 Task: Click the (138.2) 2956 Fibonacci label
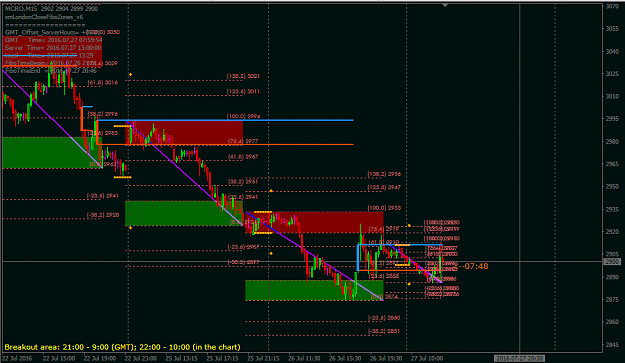tap(384, 174)
